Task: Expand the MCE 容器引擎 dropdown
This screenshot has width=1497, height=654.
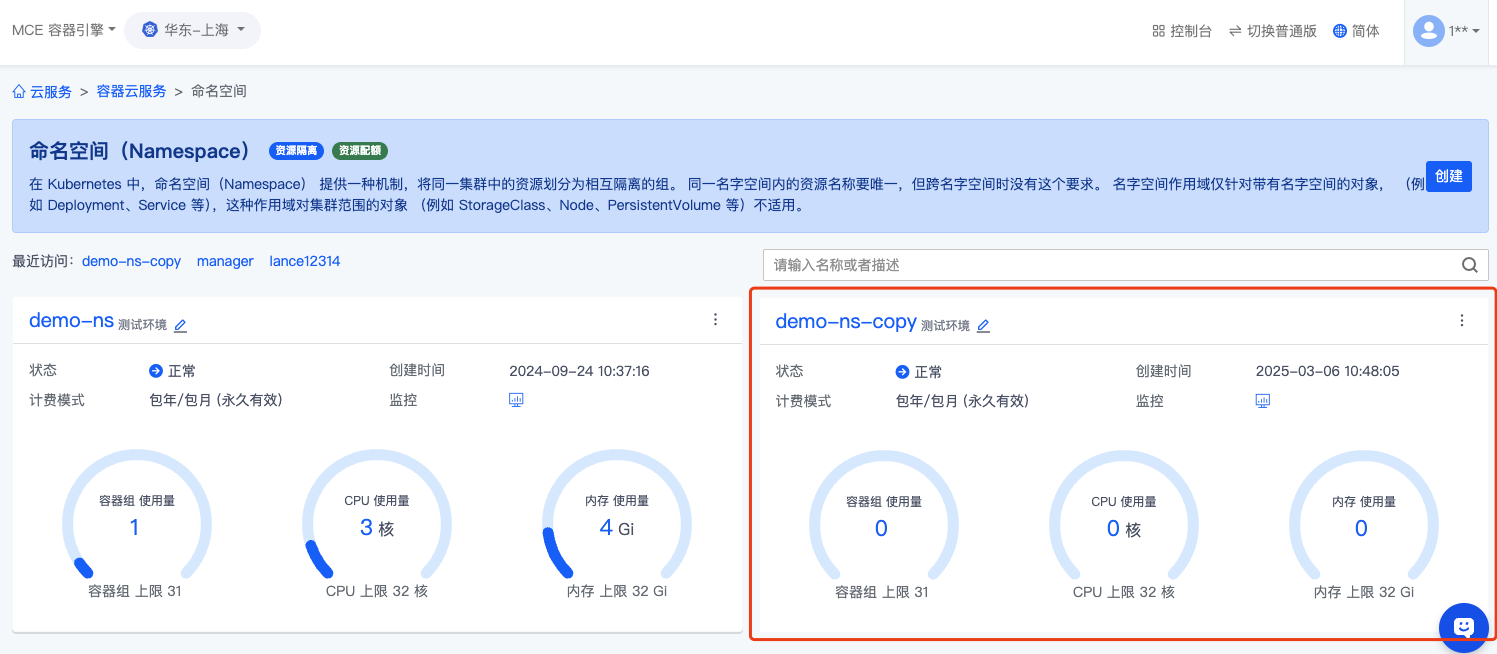Action: tap(64, 30)
